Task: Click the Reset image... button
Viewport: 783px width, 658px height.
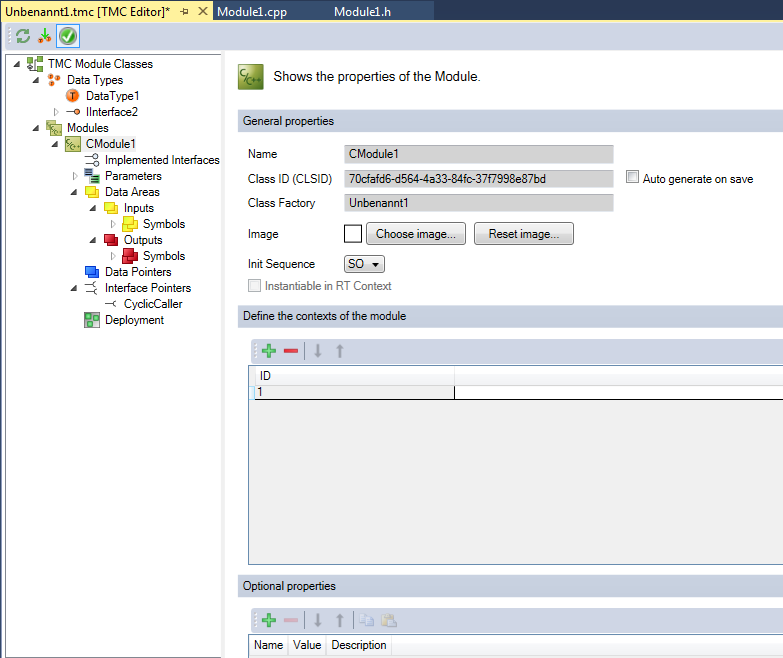Action: click(524, 234)
